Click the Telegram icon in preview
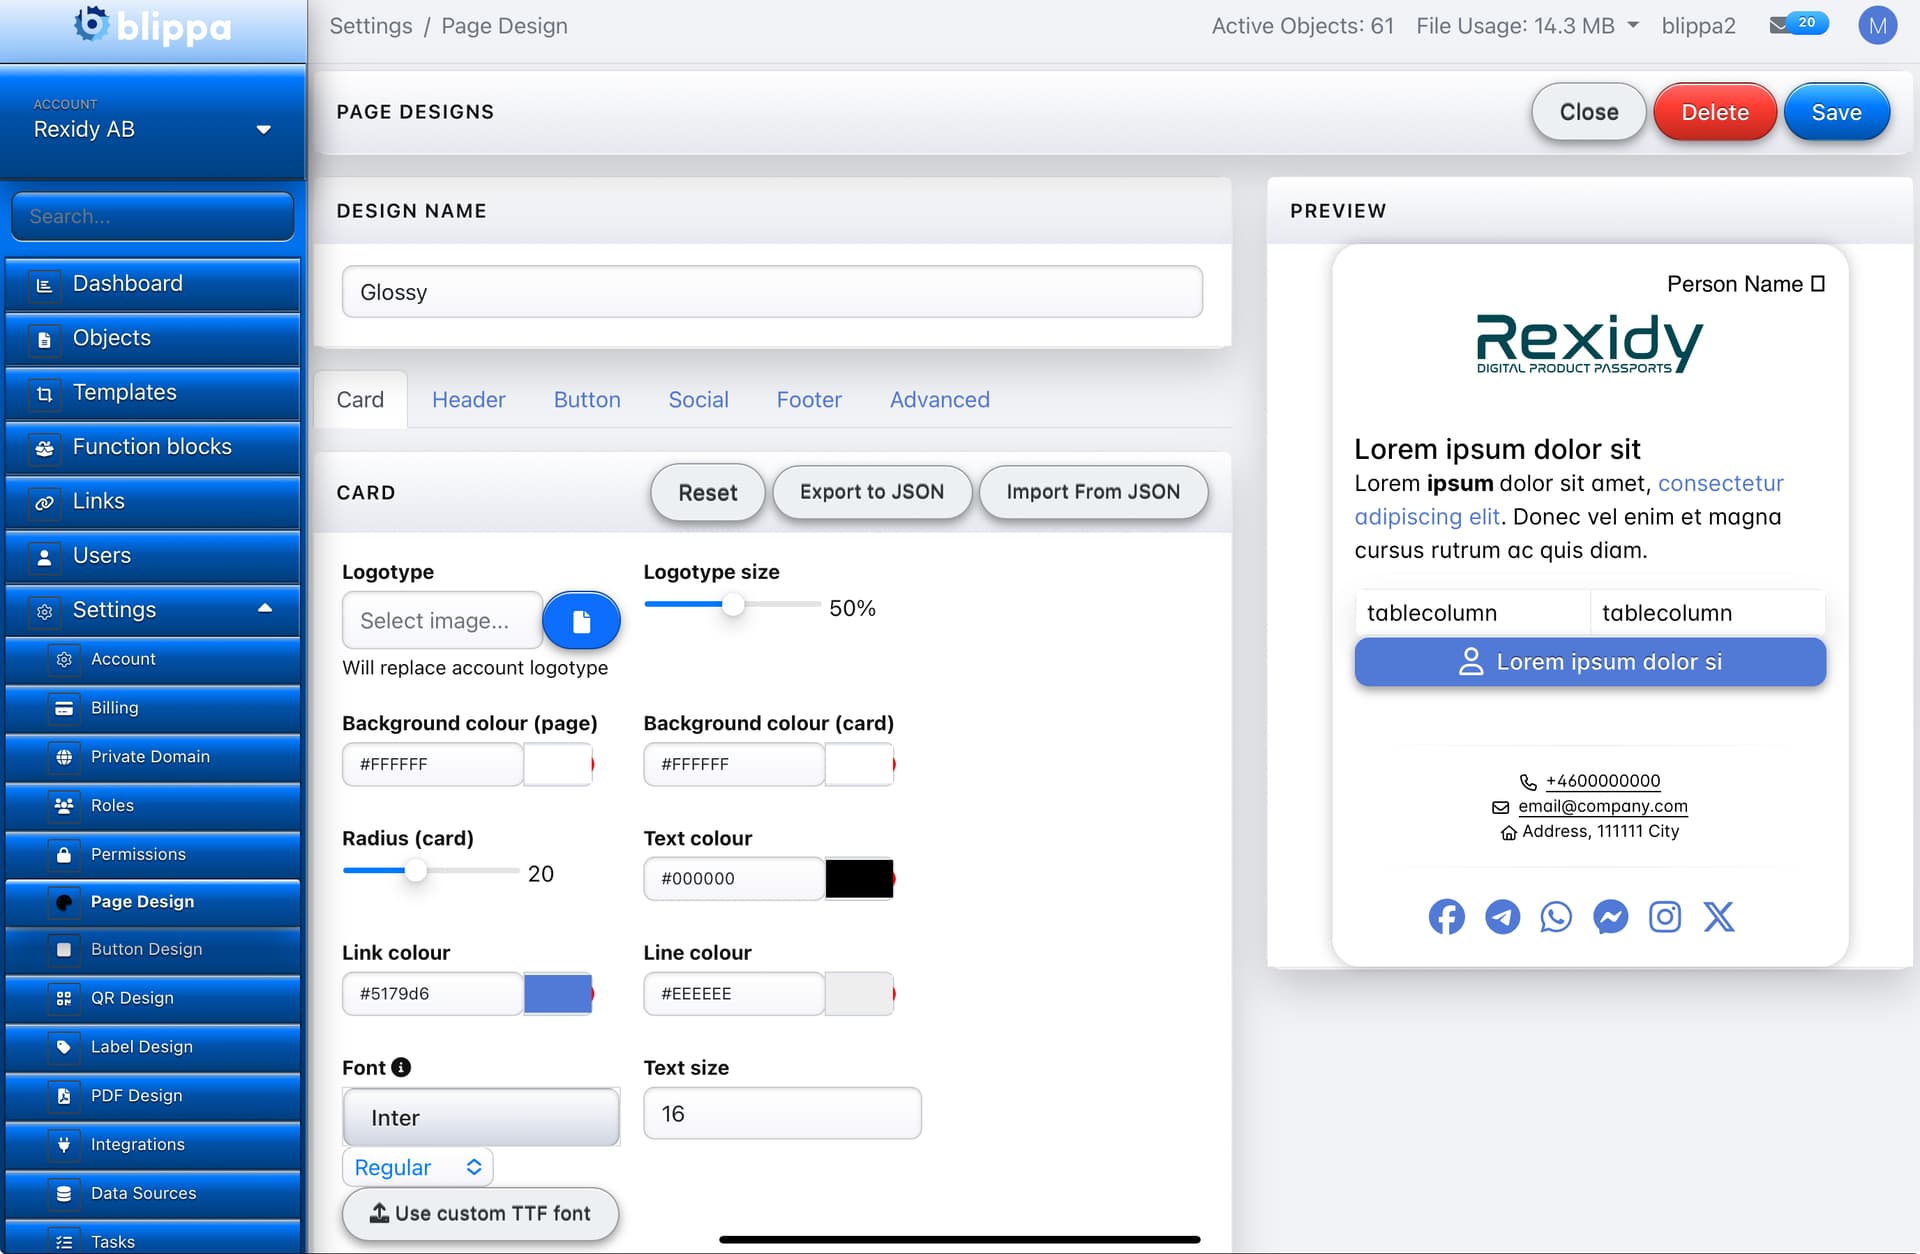The height and width of the screenshot is (1254, 1920). pos(1502,916)
